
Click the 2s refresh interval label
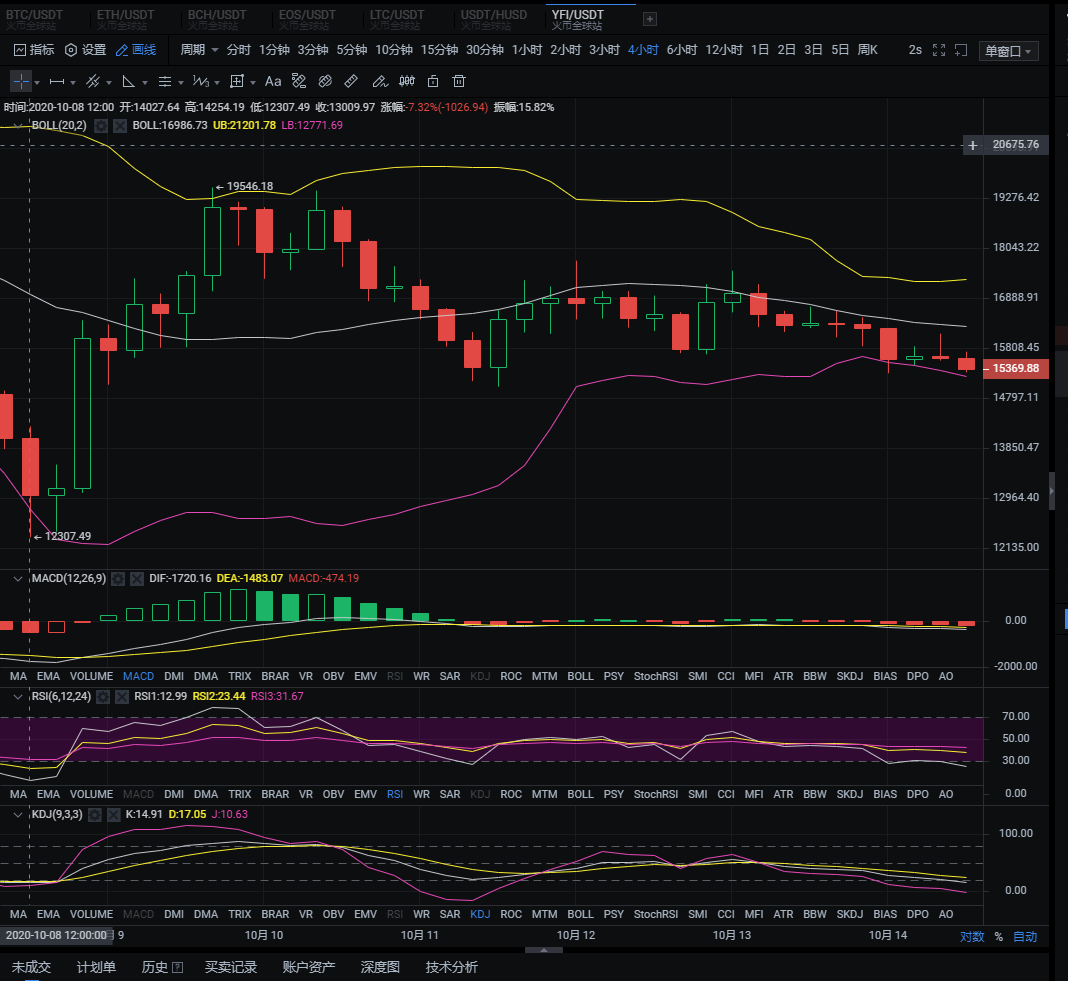915,50
